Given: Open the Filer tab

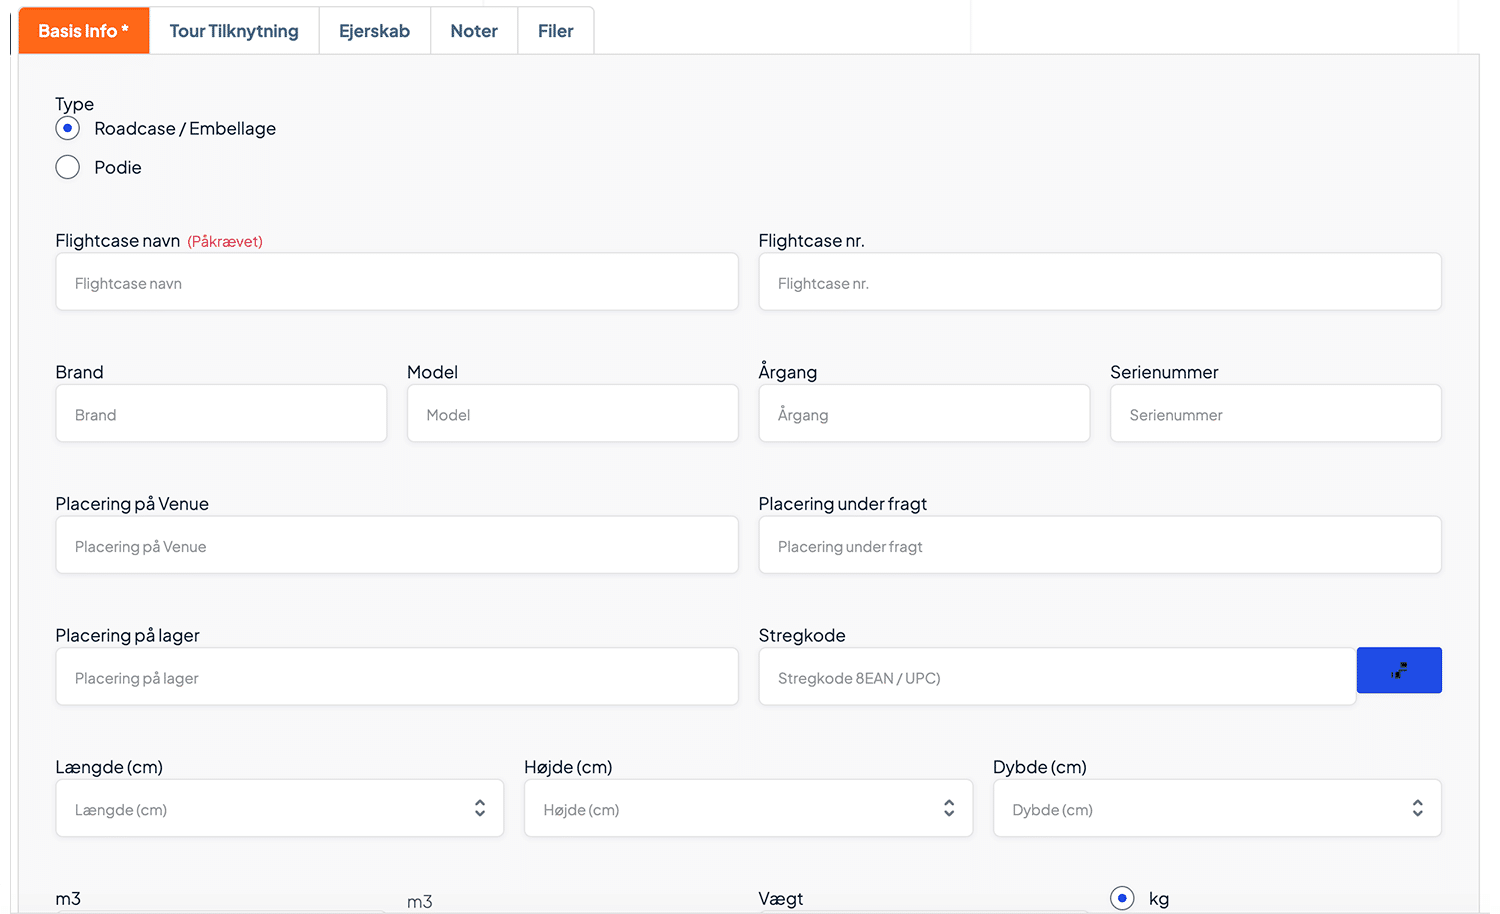Looking at the screenshot, I should [x=555, y=31].
